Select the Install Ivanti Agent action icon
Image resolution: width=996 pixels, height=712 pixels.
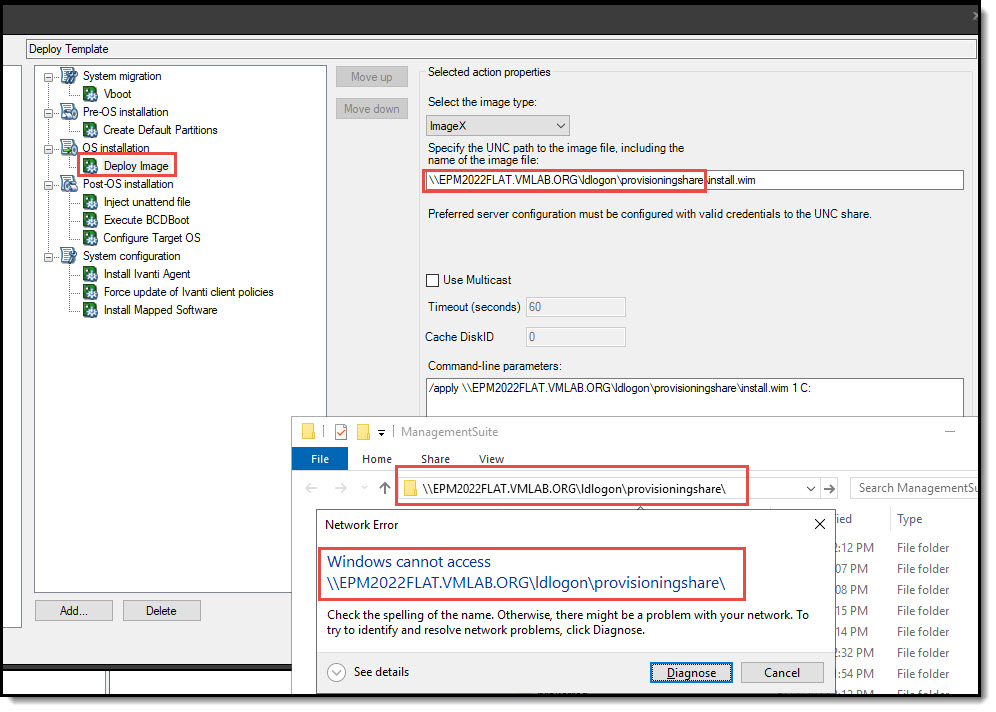pyautogui.click(x=90, y=274)
